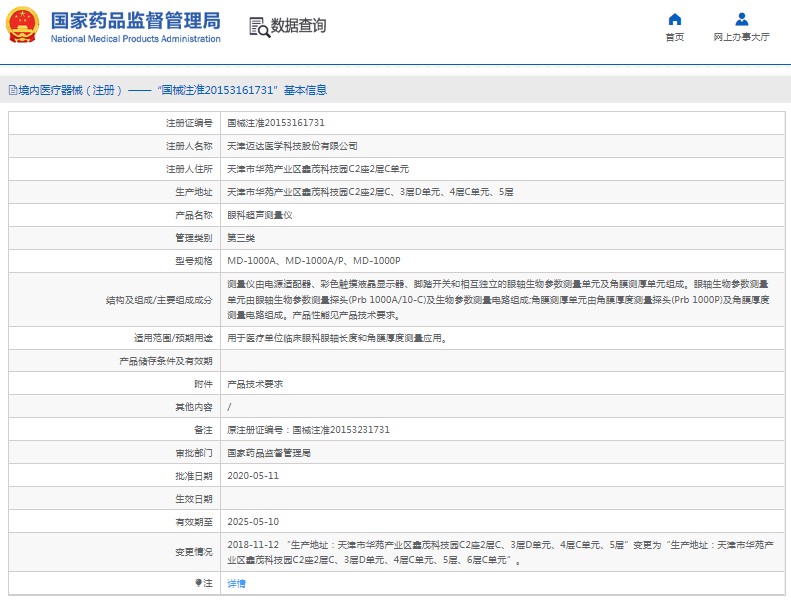The image size is (791, 600).
Task: Click the 其他内容 label
Action: click(194, 407)
